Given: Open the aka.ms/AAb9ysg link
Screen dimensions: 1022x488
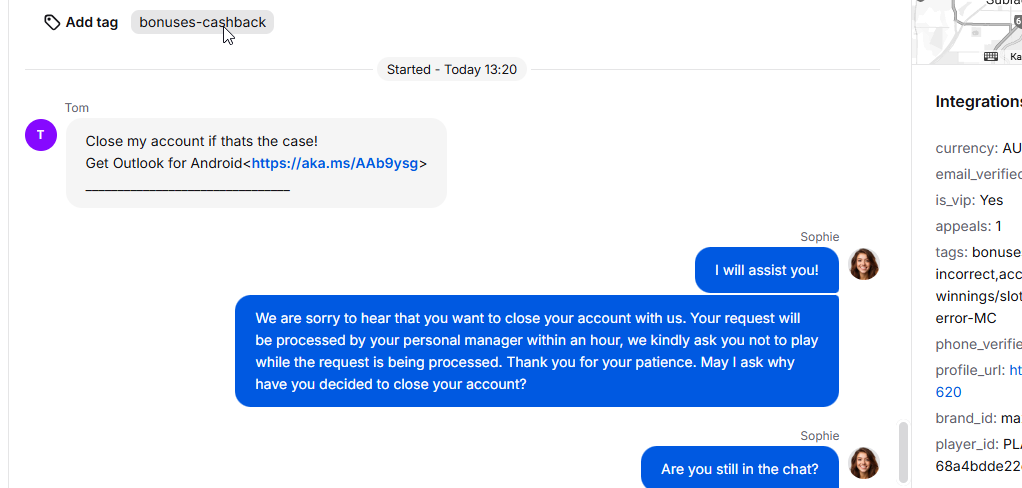Looking at the screenshot, I should tap(335, 164).
